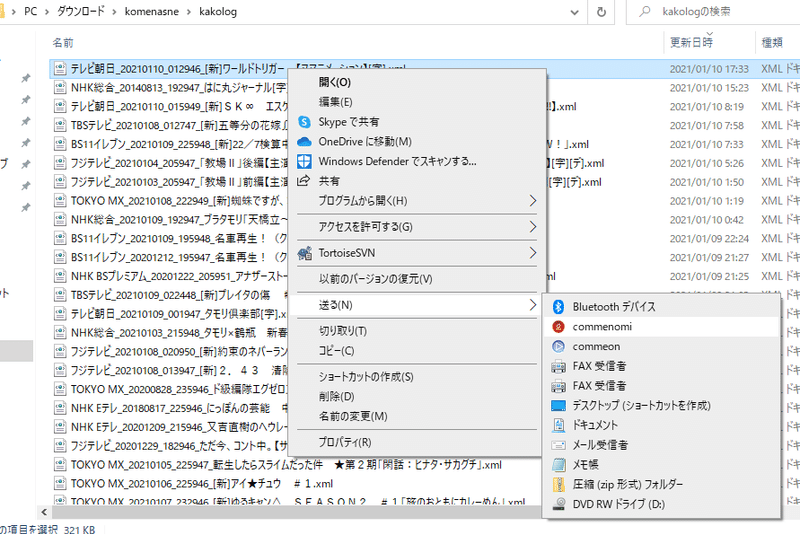The width and height of the screenshot is (800, 534).
Task: Click komenasne in breadcrumb path
Action: pos(152,12)
